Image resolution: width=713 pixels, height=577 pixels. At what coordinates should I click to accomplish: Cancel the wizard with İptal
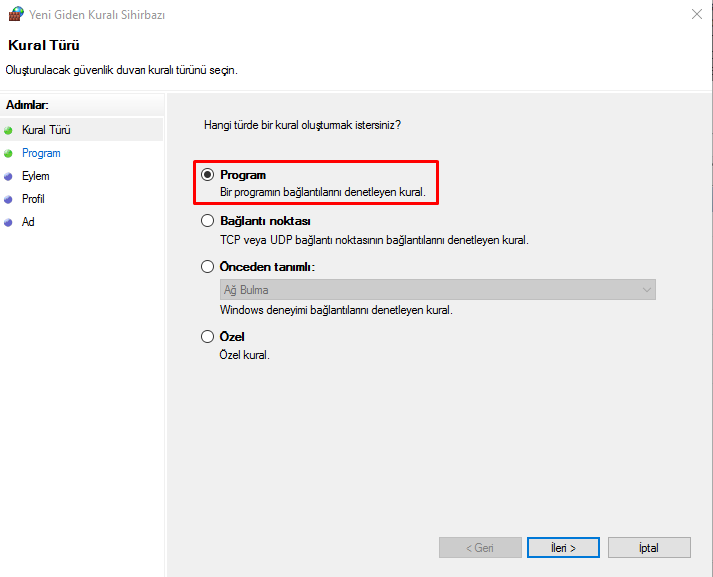pos(648,548)
